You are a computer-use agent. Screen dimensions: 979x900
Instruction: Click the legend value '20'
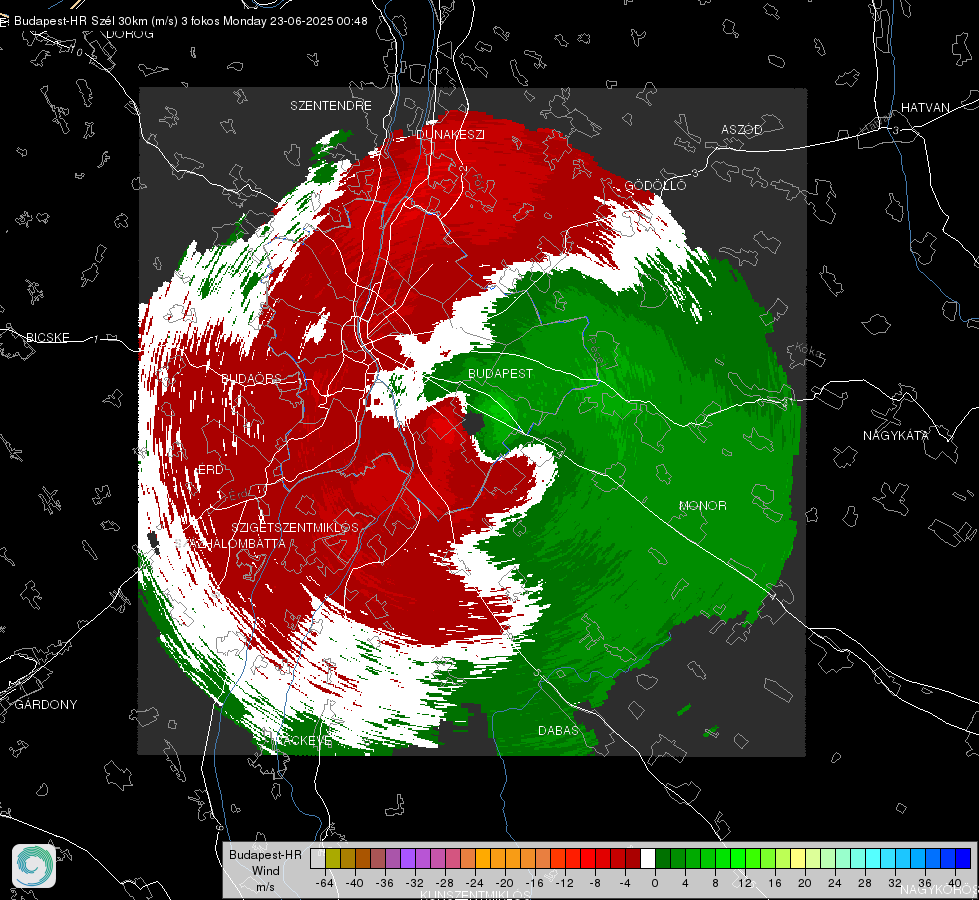pos(804,883)
